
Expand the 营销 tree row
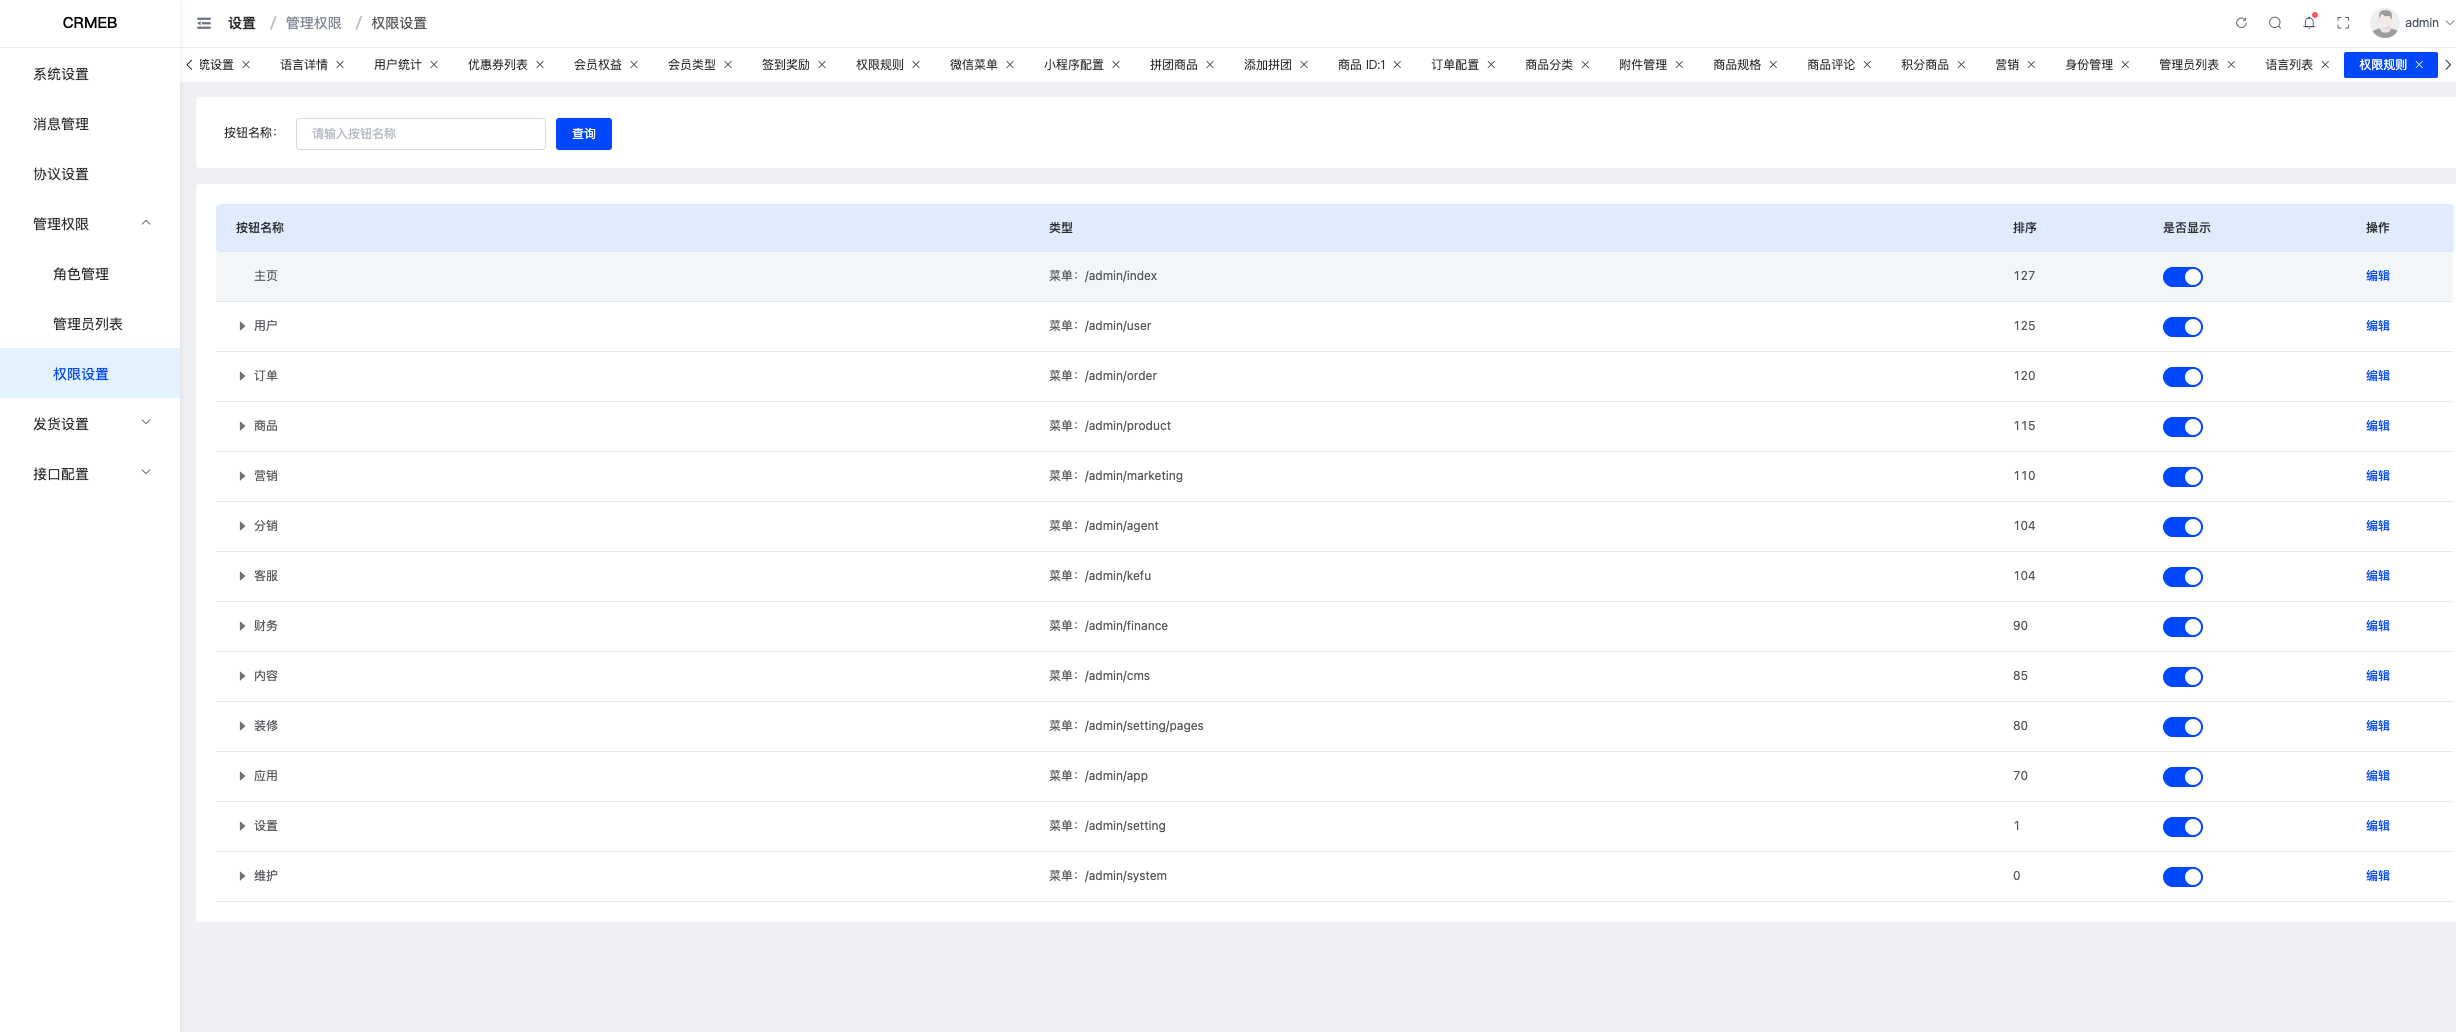click(x=242, y=476)
